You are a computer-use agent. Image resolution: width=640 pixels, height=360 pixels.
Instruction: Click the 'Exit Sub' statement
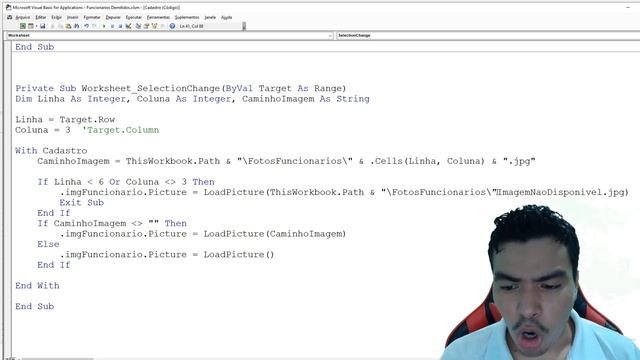tap(82, 202)
